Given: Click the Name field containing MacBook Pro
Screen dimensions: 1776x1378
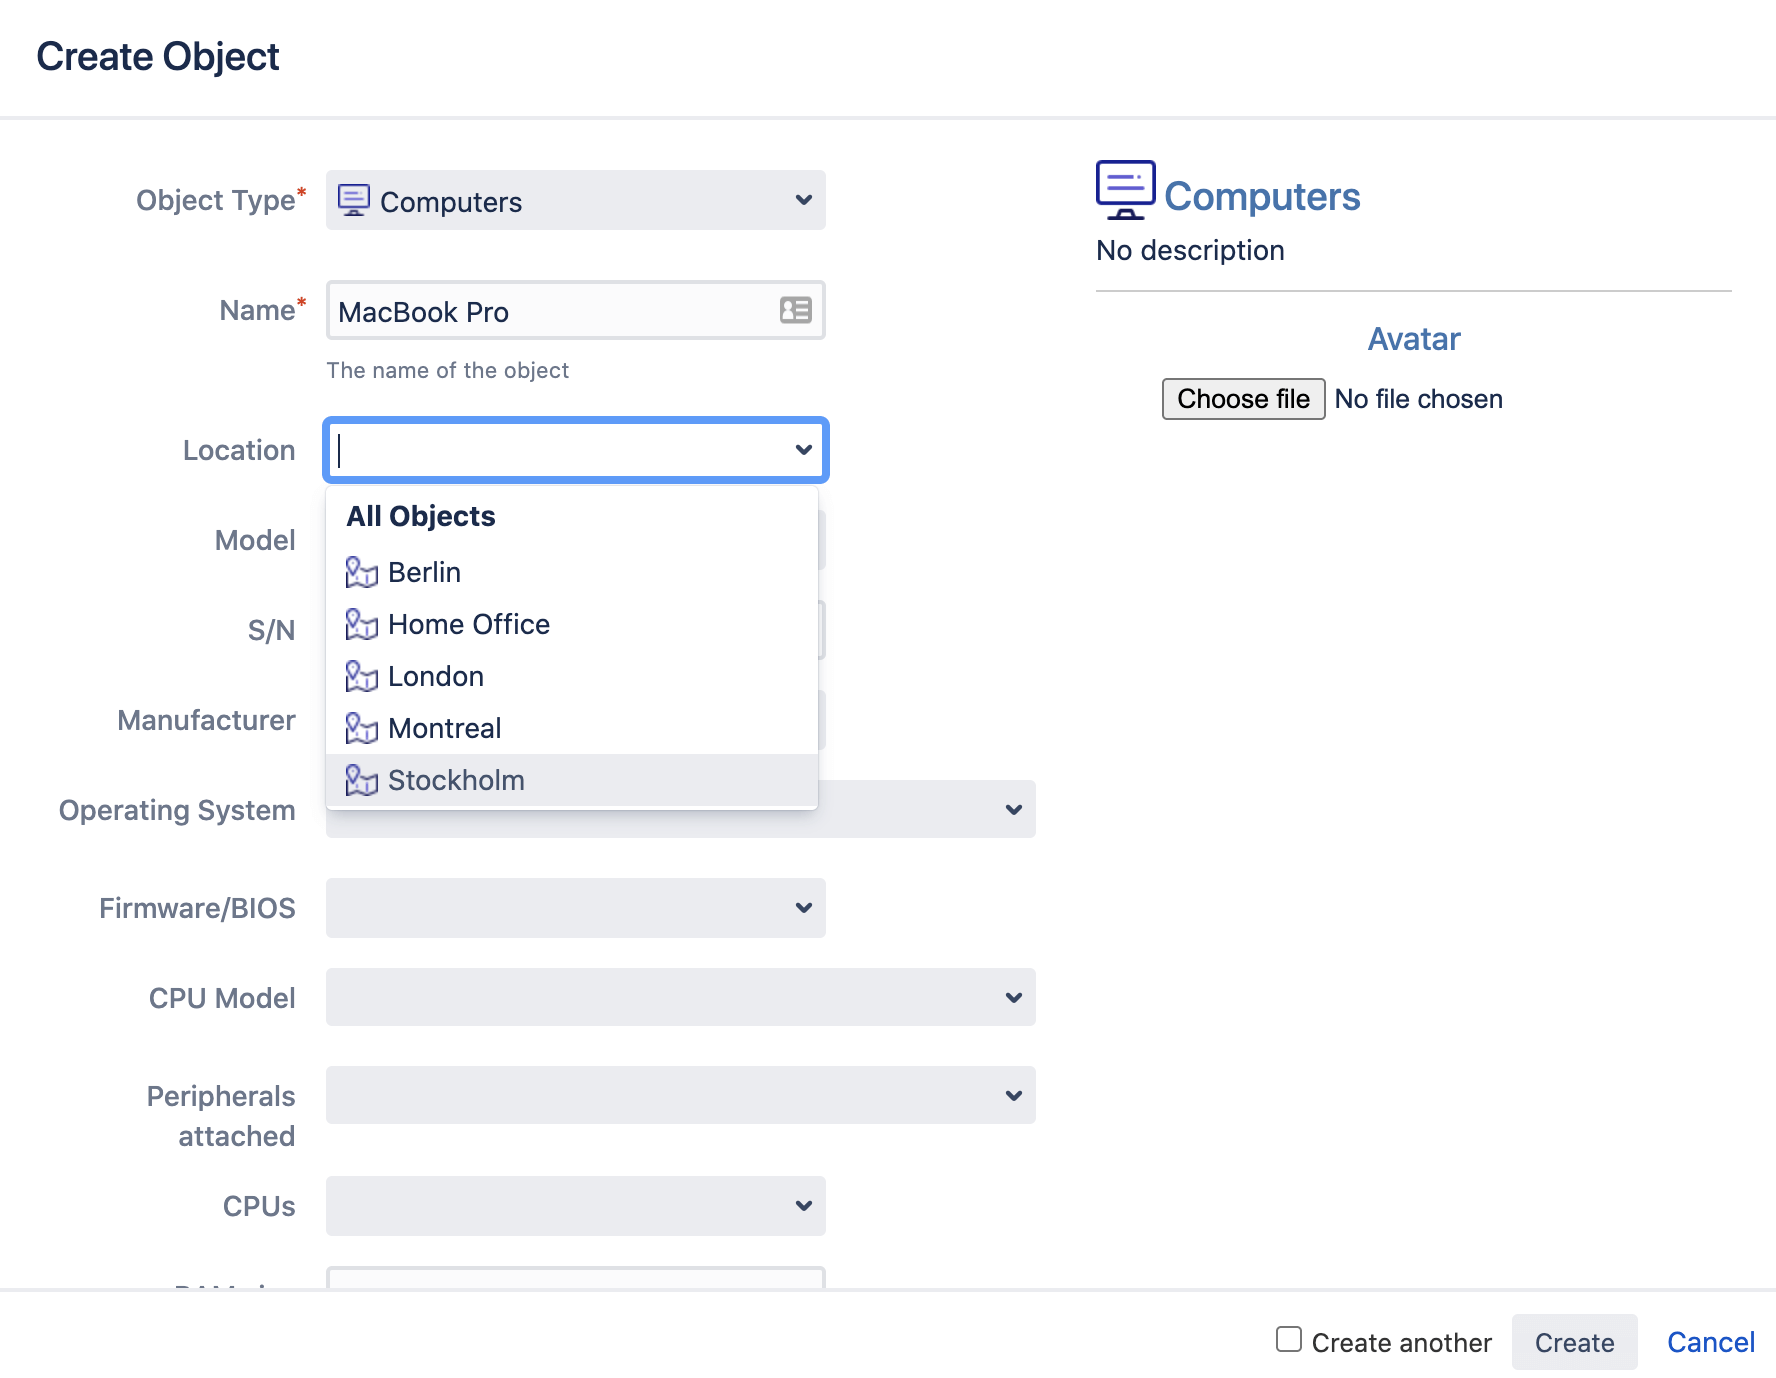Looking at the screenshot, I should pos(550,311).
